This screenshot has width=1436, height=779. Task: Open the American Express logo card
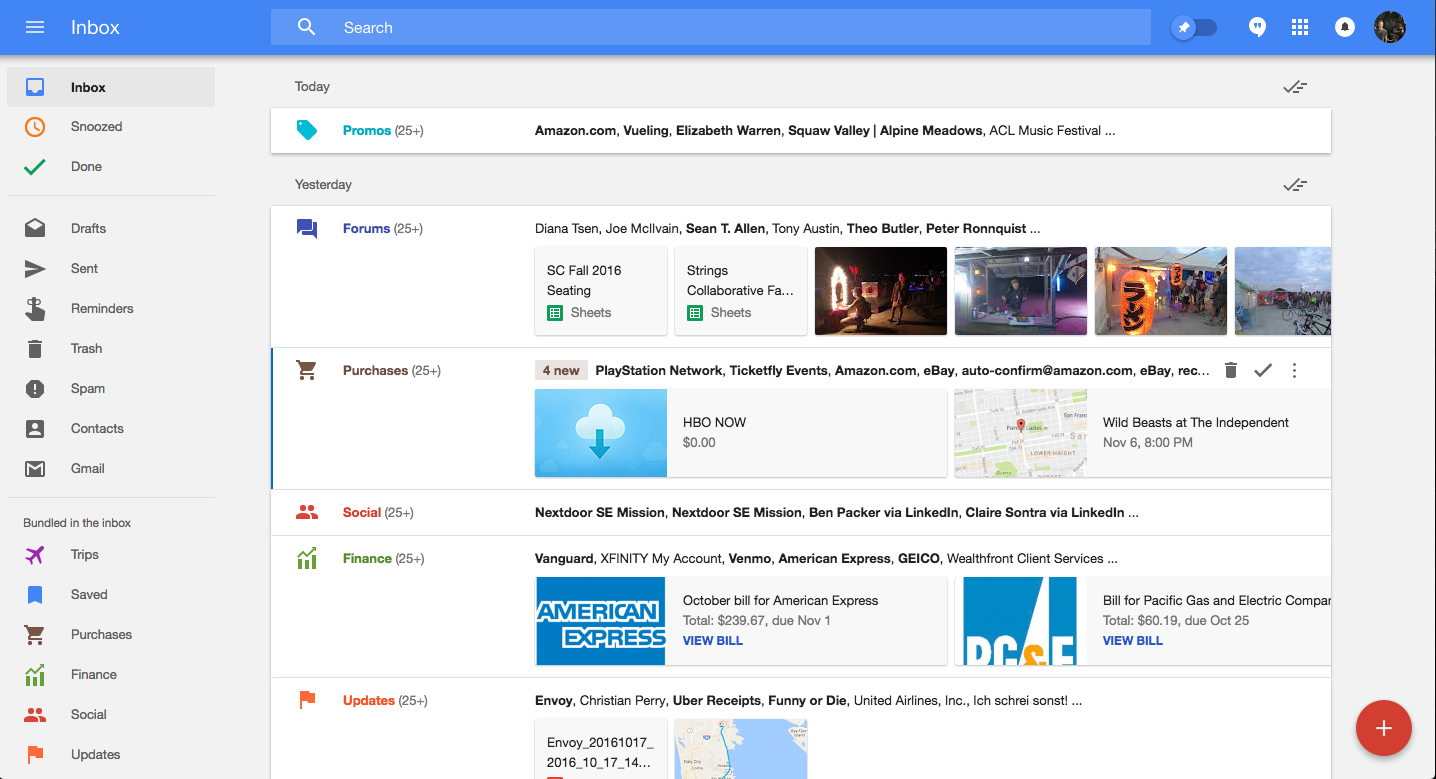point(601,621)
